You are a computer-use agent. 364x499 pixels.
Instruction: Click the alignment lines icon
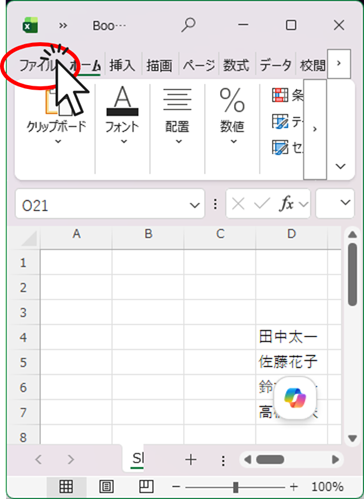tap(177, 99)
